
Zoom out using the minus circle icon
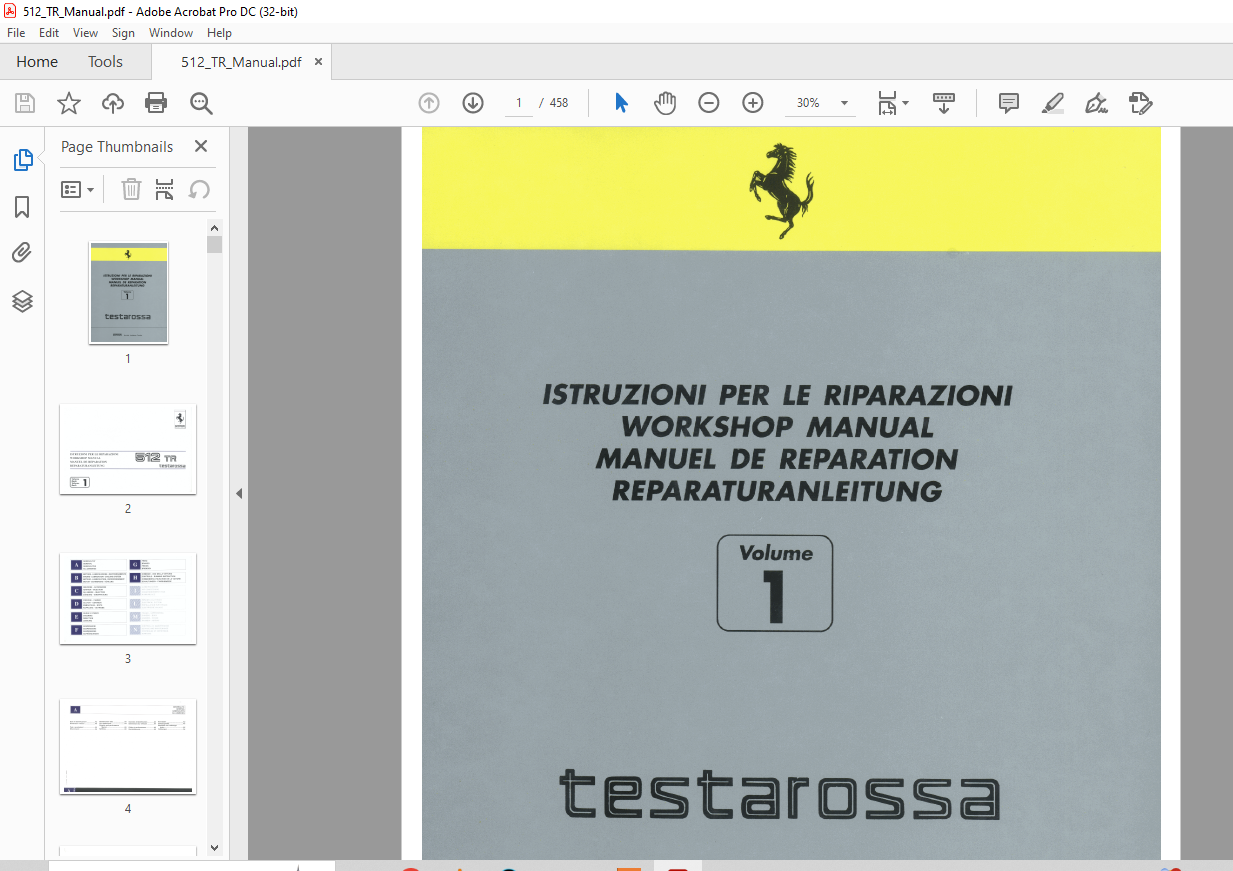pyautogui.click(x=709, y=103)
